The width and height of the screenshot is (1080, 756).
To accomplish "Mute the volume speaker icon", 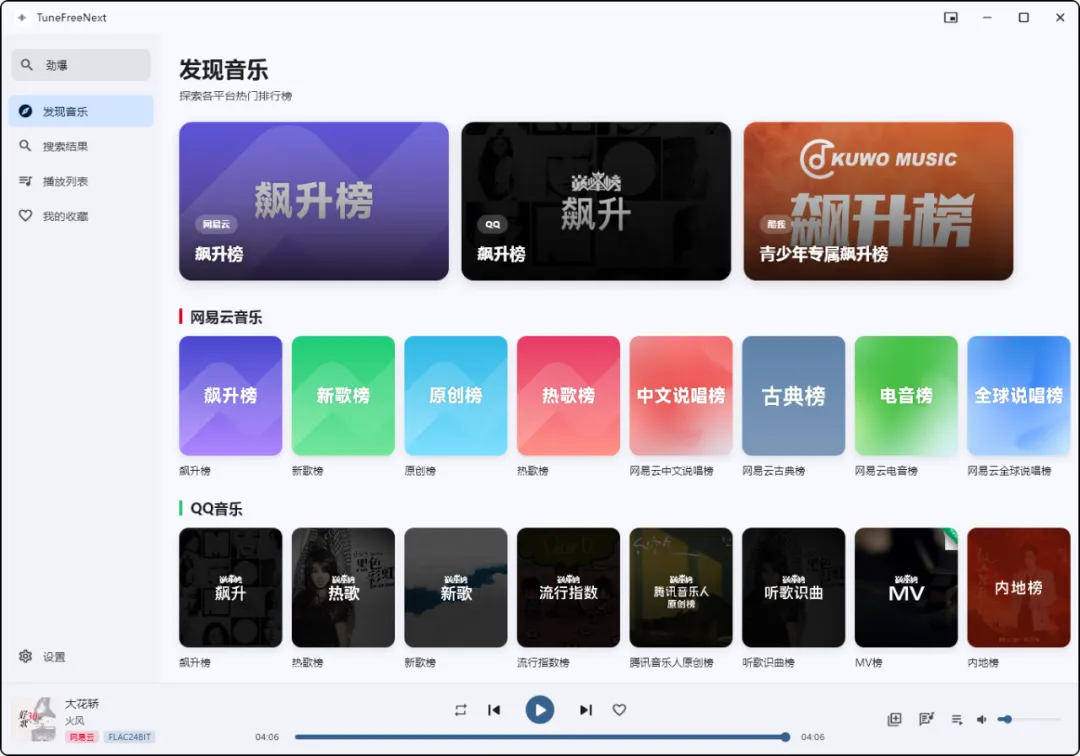I will pos(982,720).
